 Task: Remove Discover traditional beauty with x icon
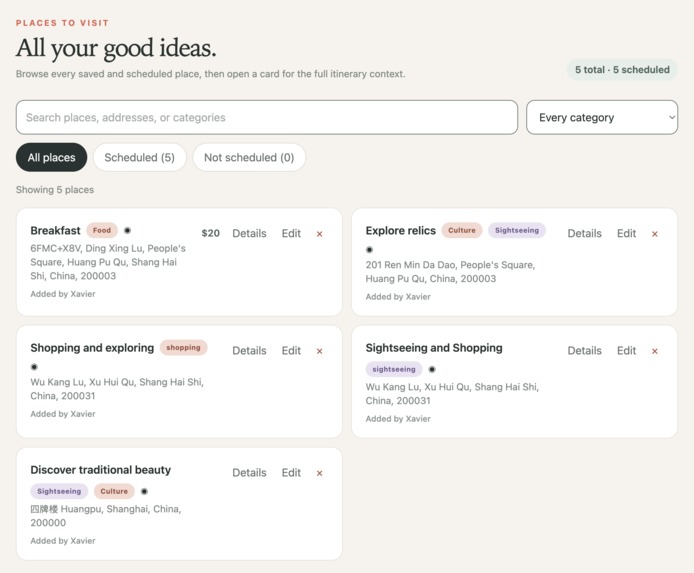pyautogui.click(x=320, y=473)
